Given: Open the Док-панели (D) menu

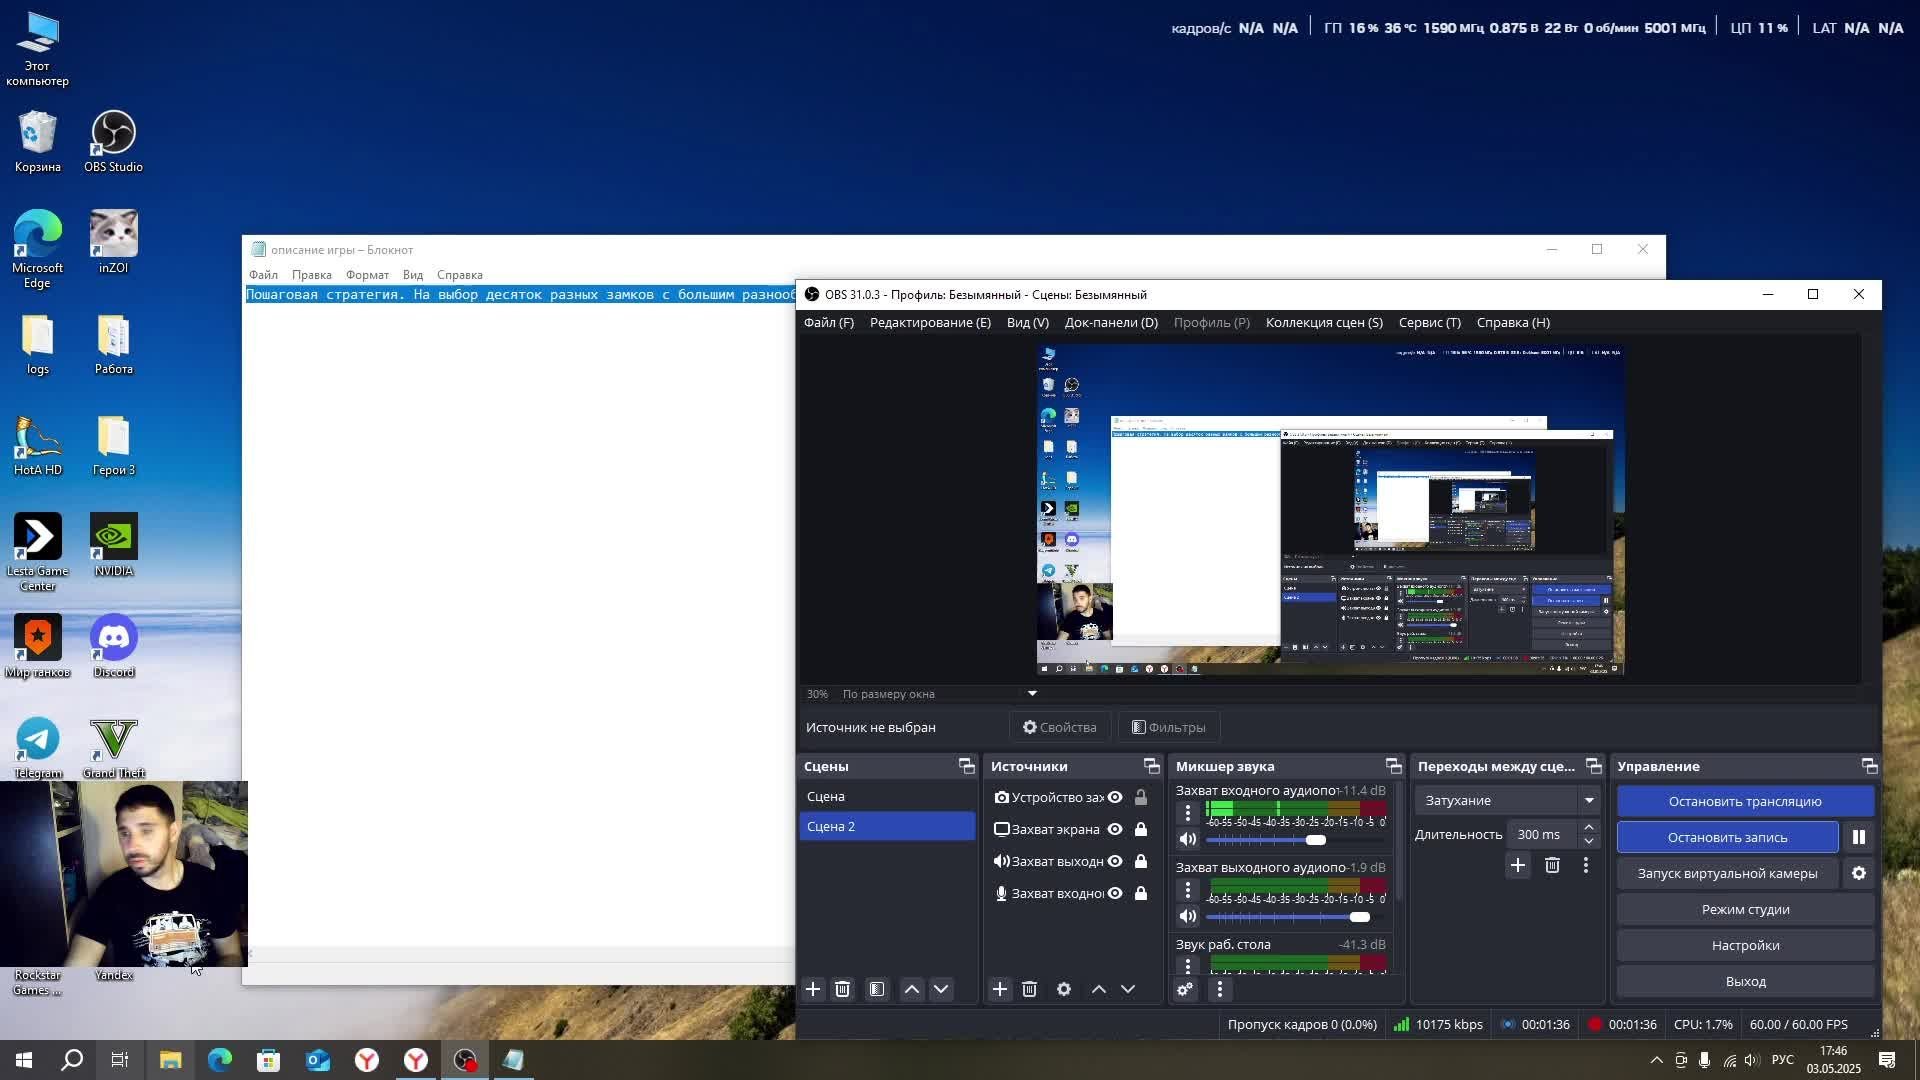Looking at the screenshot, I should tap(1110, 322).
